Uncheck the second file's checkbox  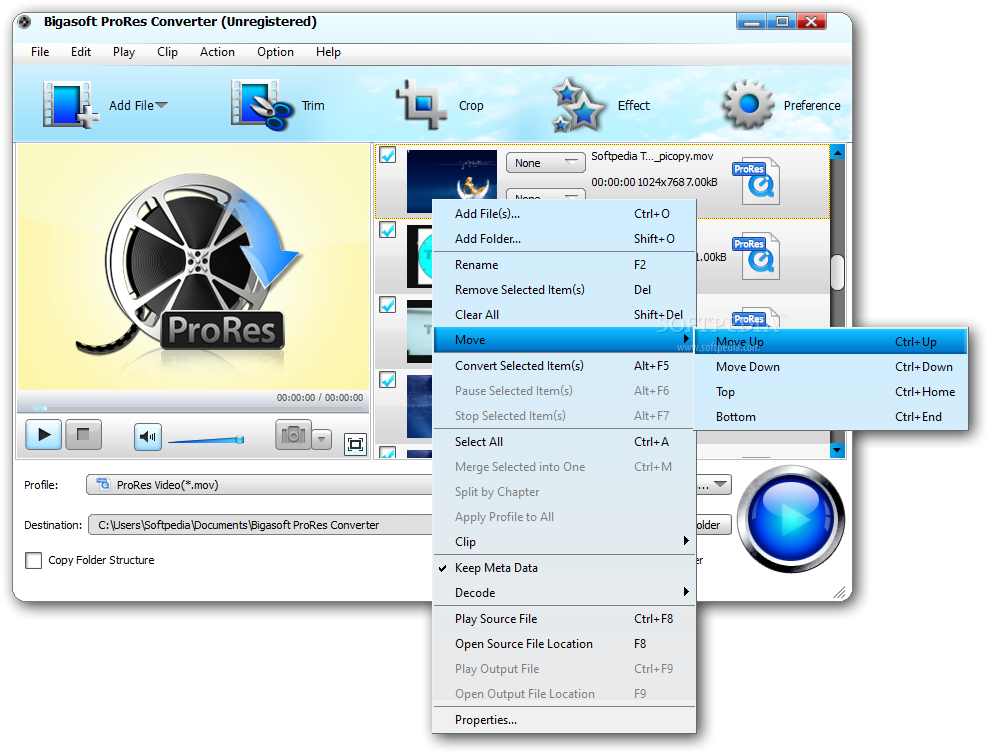click(x=387, y=230)
